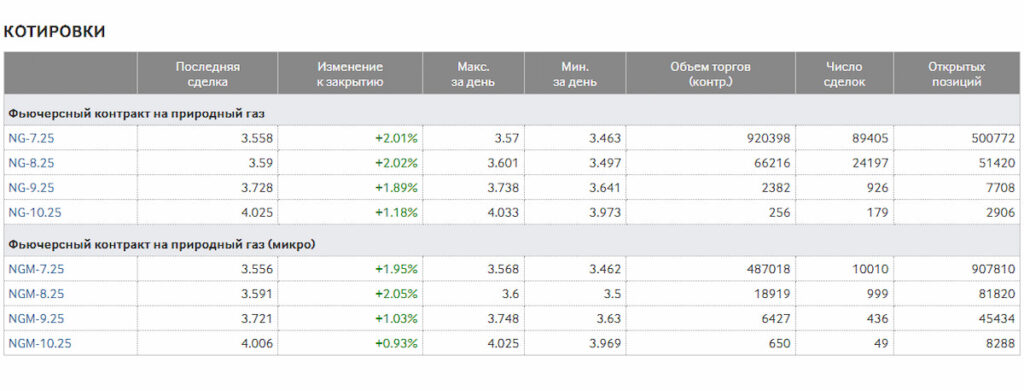Open the NG-8.25 contract link
The width and height of the screenshot is (1024, 391).
[31, 163]
